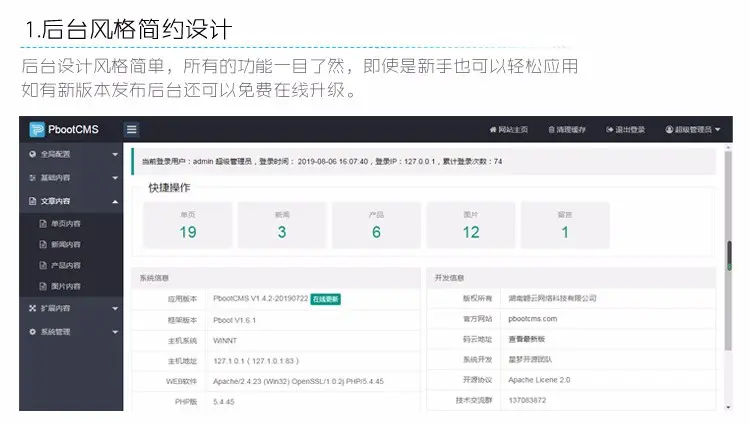
Task: Click the 网站主页 home icon
Action: coord(492,131)
